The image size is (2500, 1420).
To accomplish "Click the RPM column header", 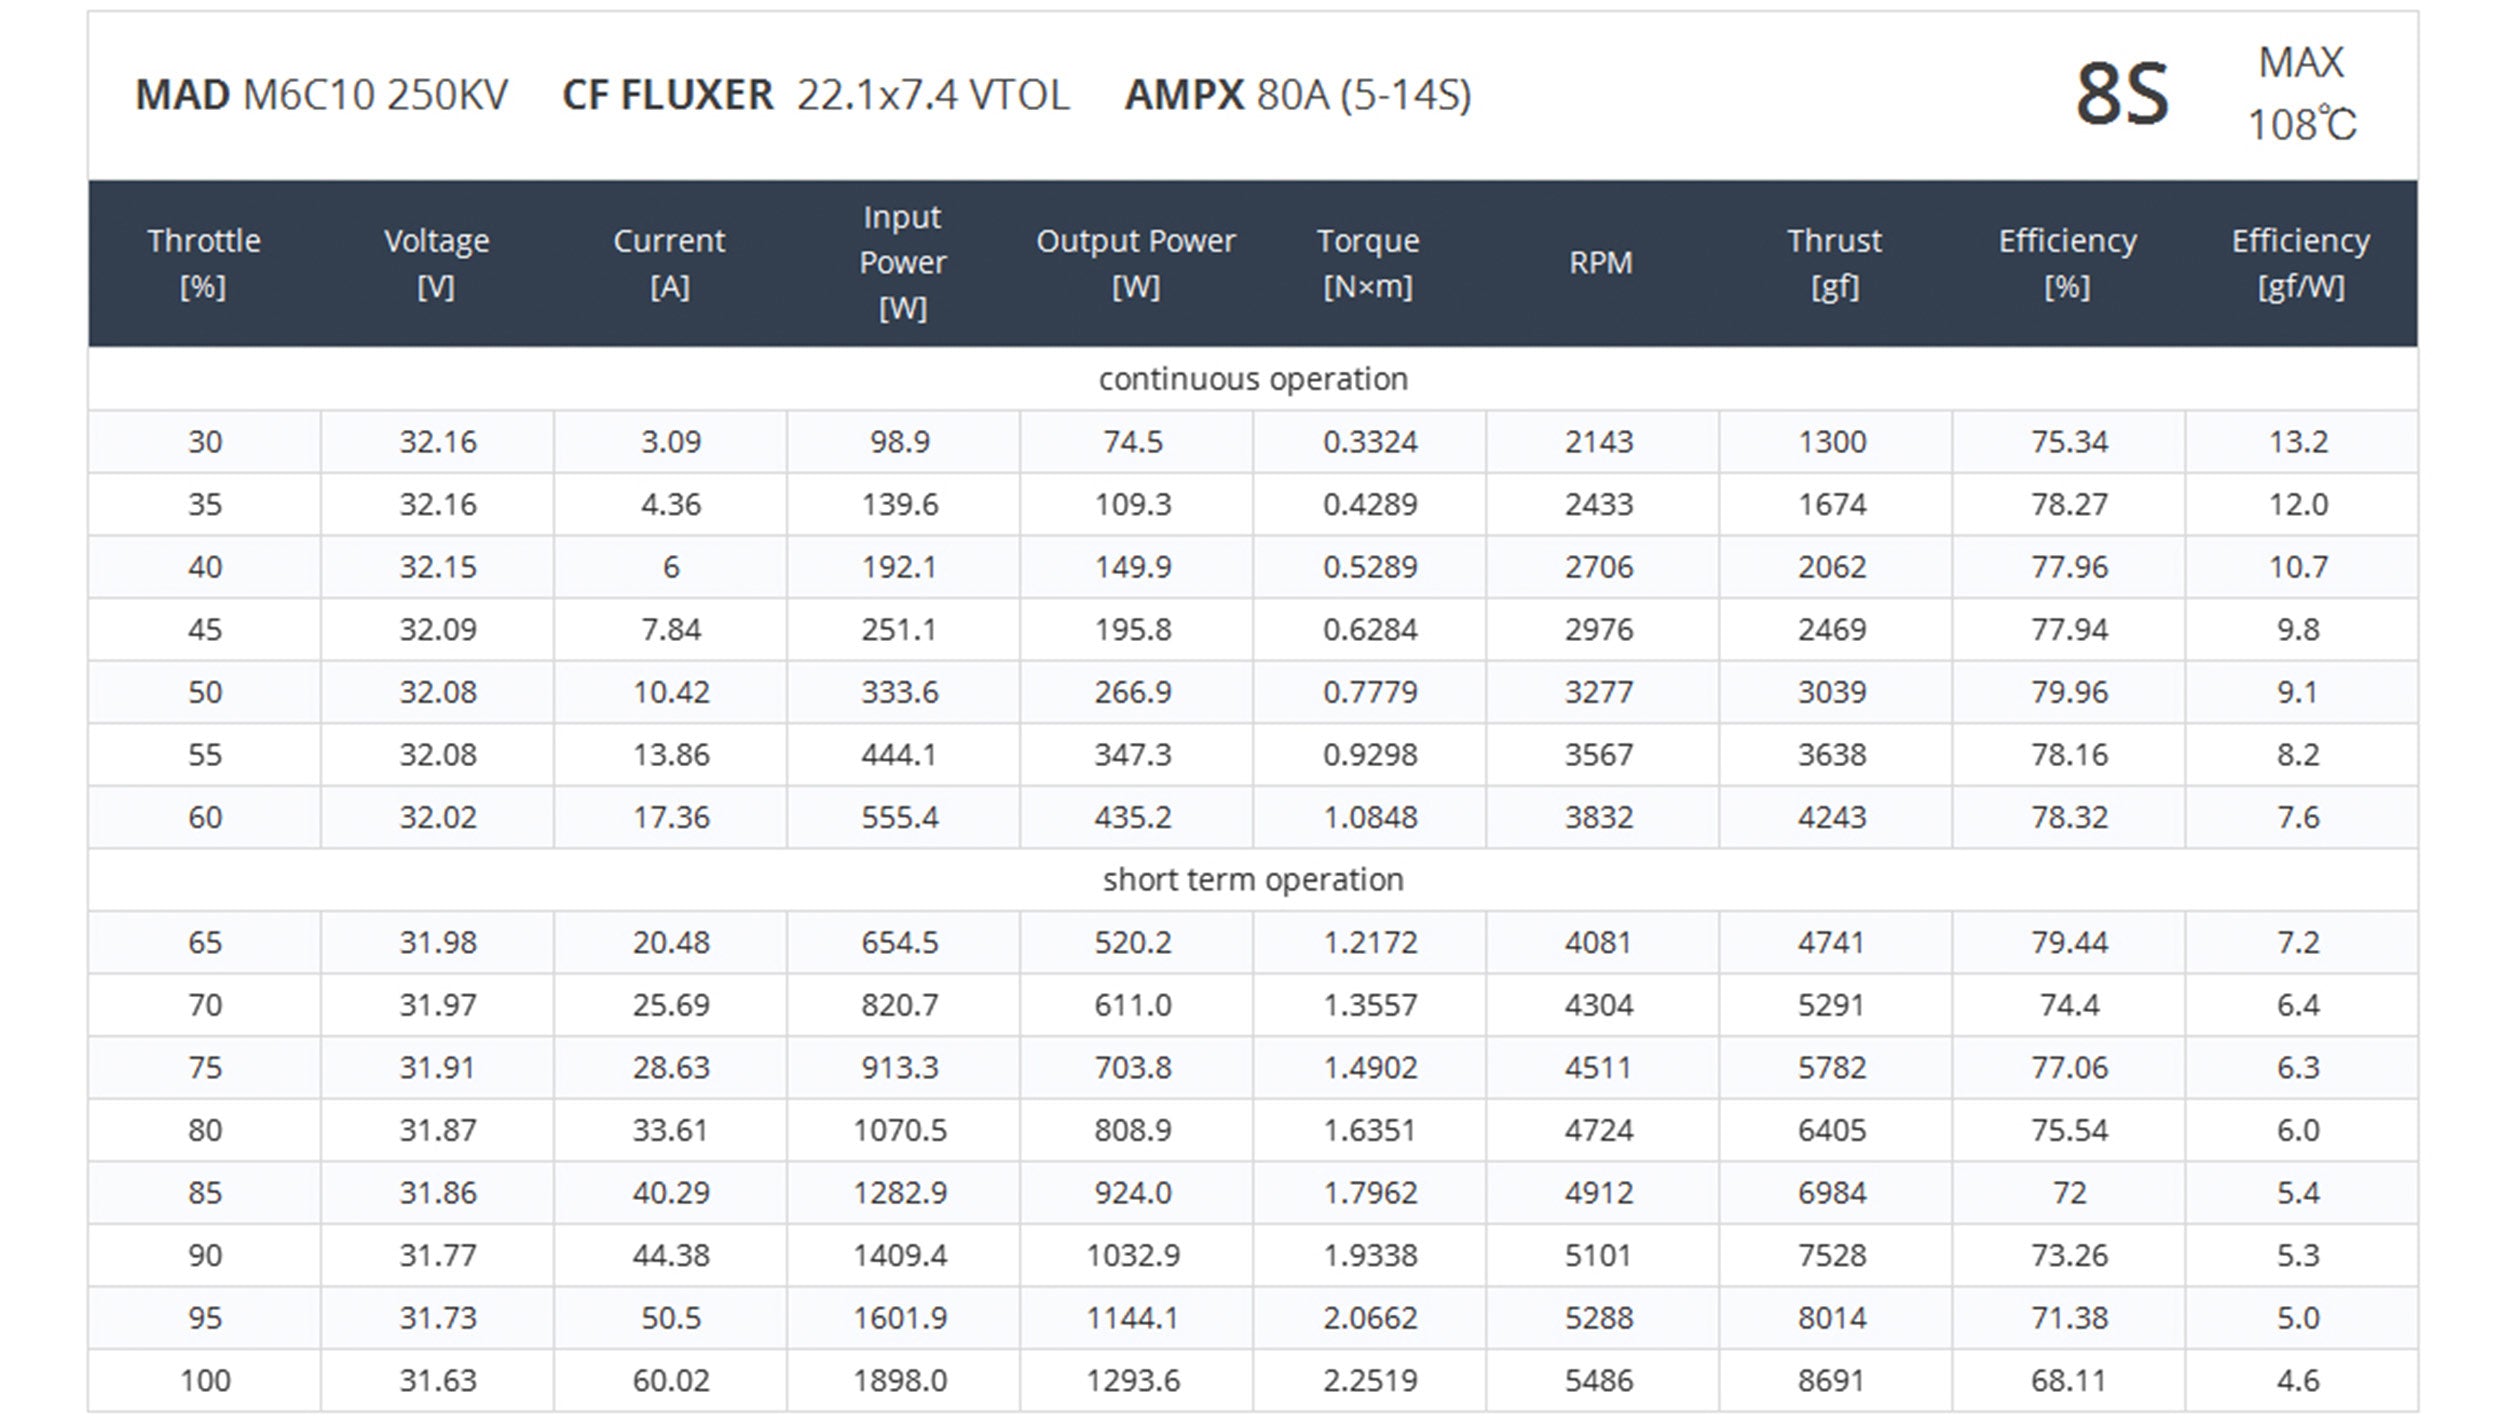I will point(1600,263).
